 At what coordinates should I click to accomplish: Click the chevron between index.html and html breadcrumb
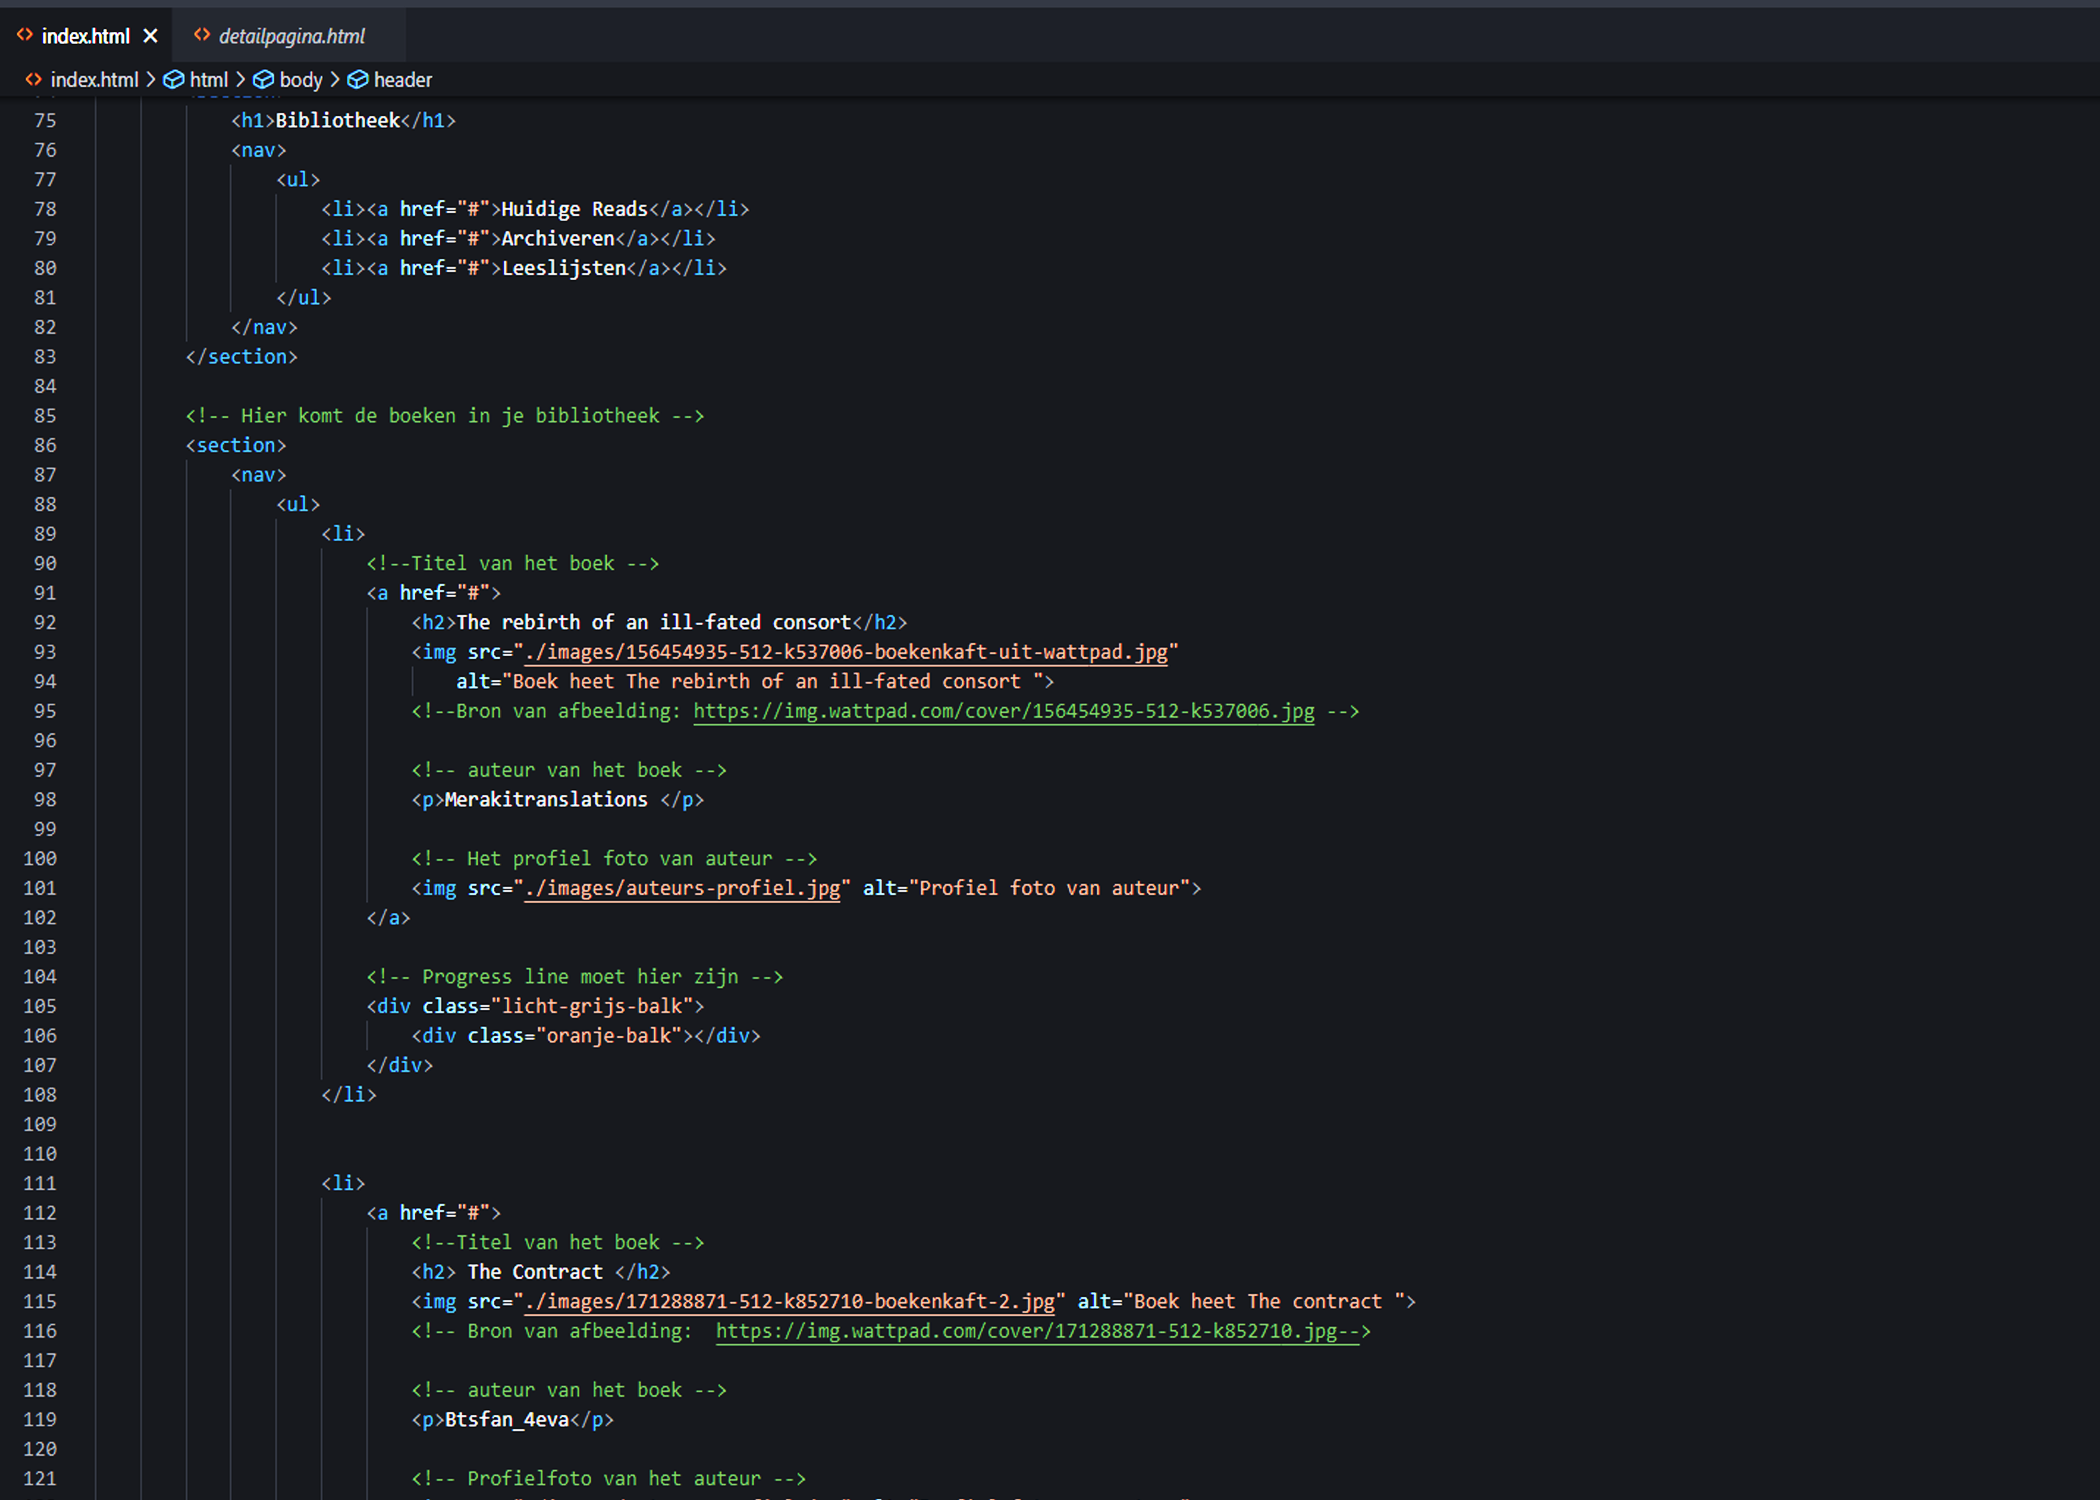point(151,79)
